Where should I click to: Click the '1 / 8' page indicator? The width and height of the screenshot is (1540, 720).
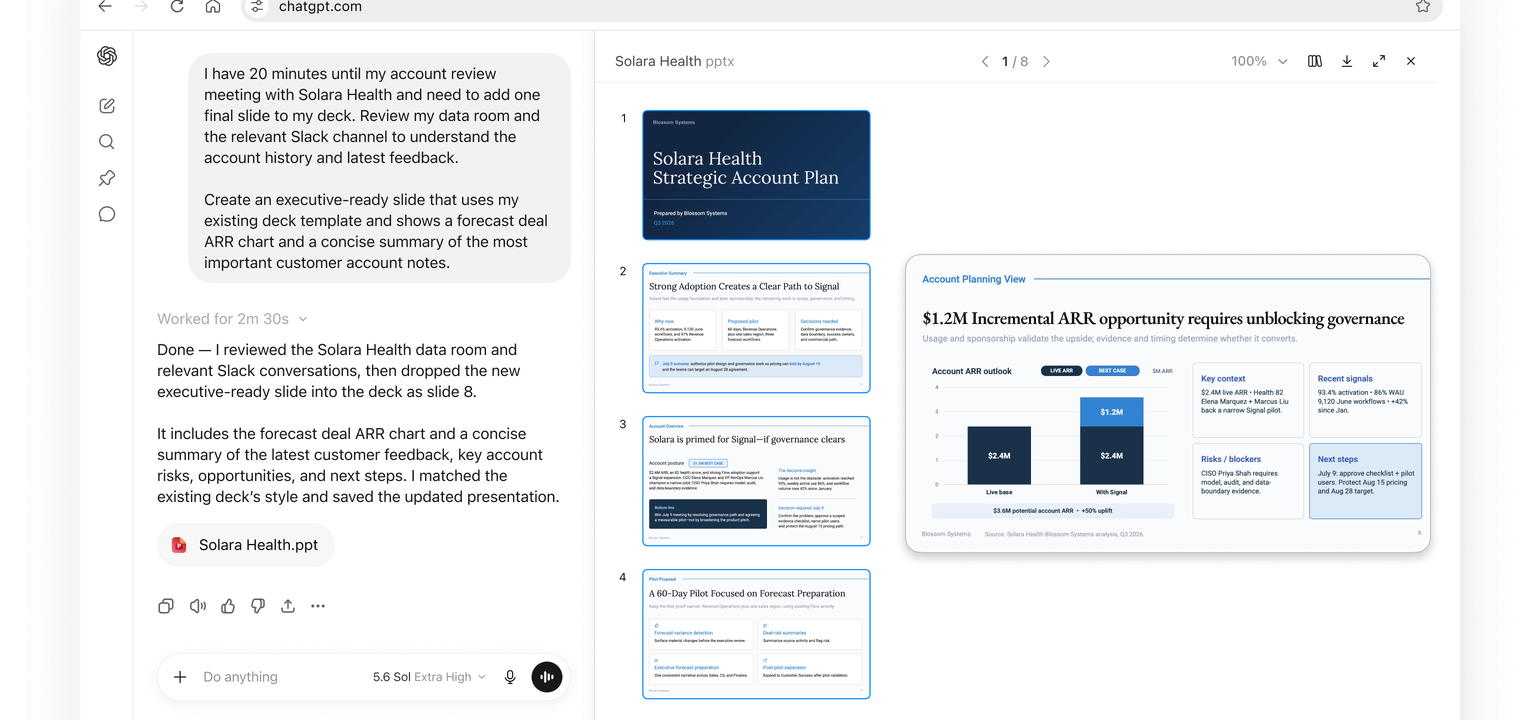point(1015,61)
